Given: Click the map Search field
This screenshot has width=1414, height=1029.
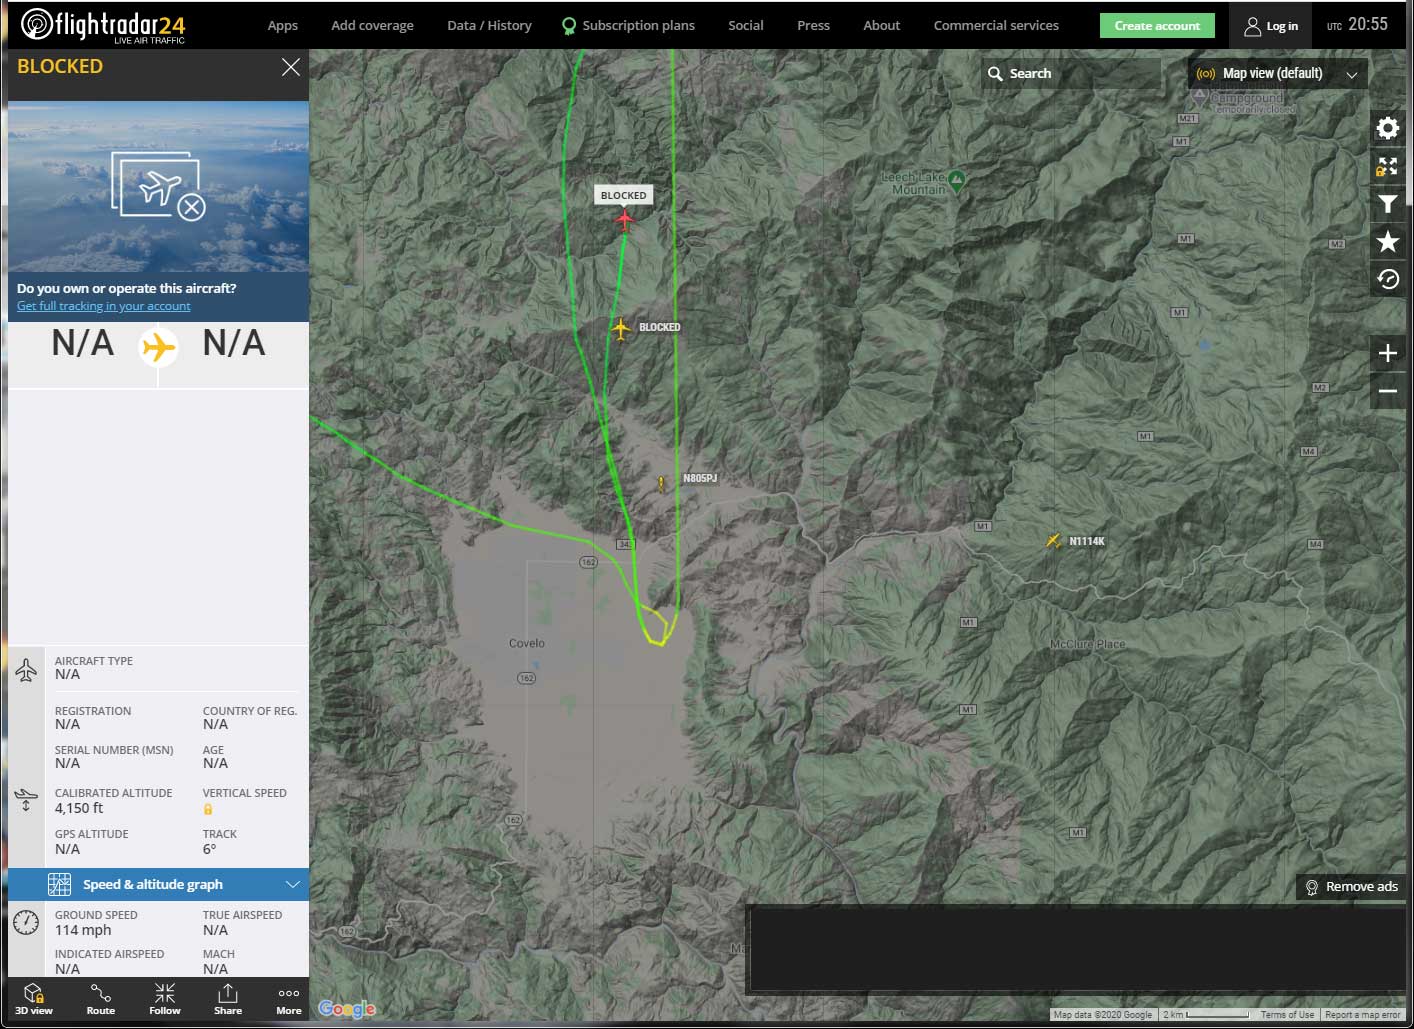Looking at the screenshot, I should [x=1070, y=74].
